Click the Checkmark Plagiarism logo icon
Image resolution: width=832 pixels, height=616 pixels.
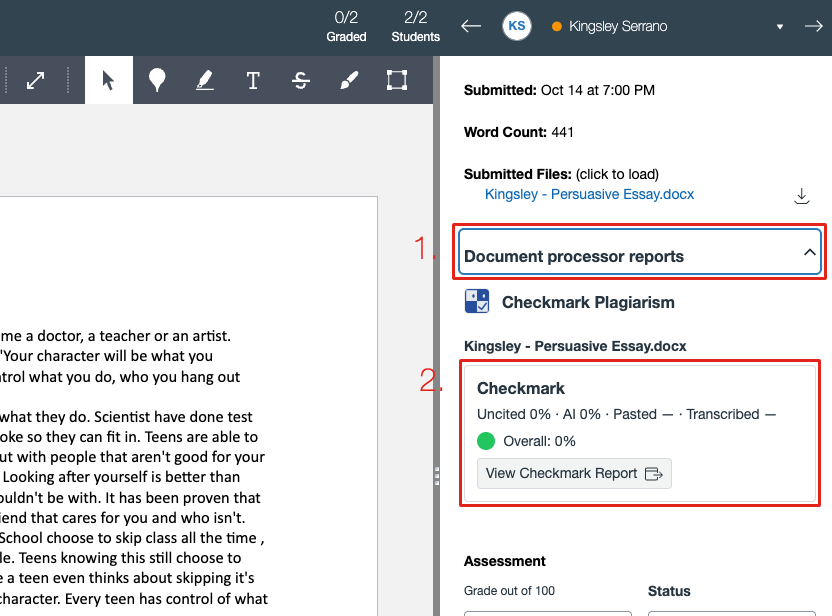coord(476,301)
